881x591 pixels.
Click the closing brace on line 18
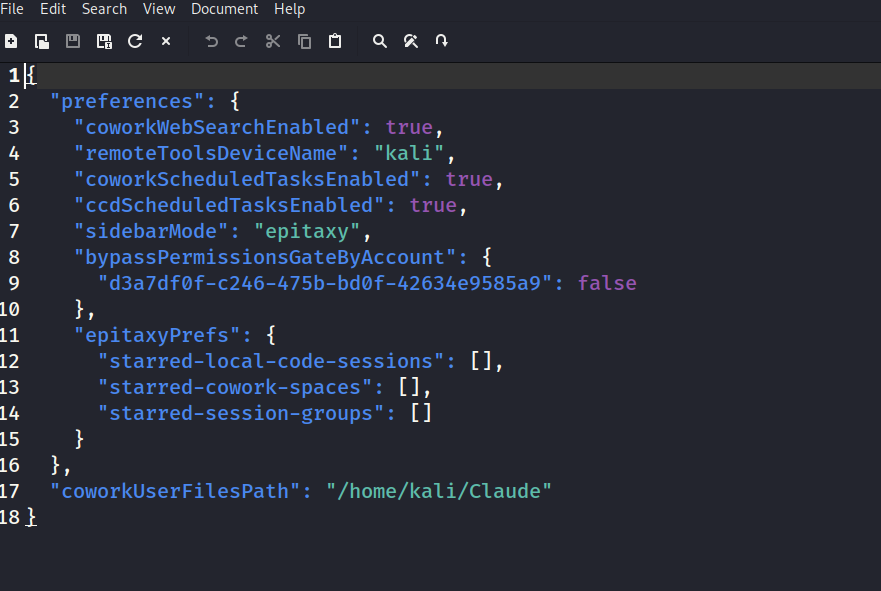(x=31, y=517)
